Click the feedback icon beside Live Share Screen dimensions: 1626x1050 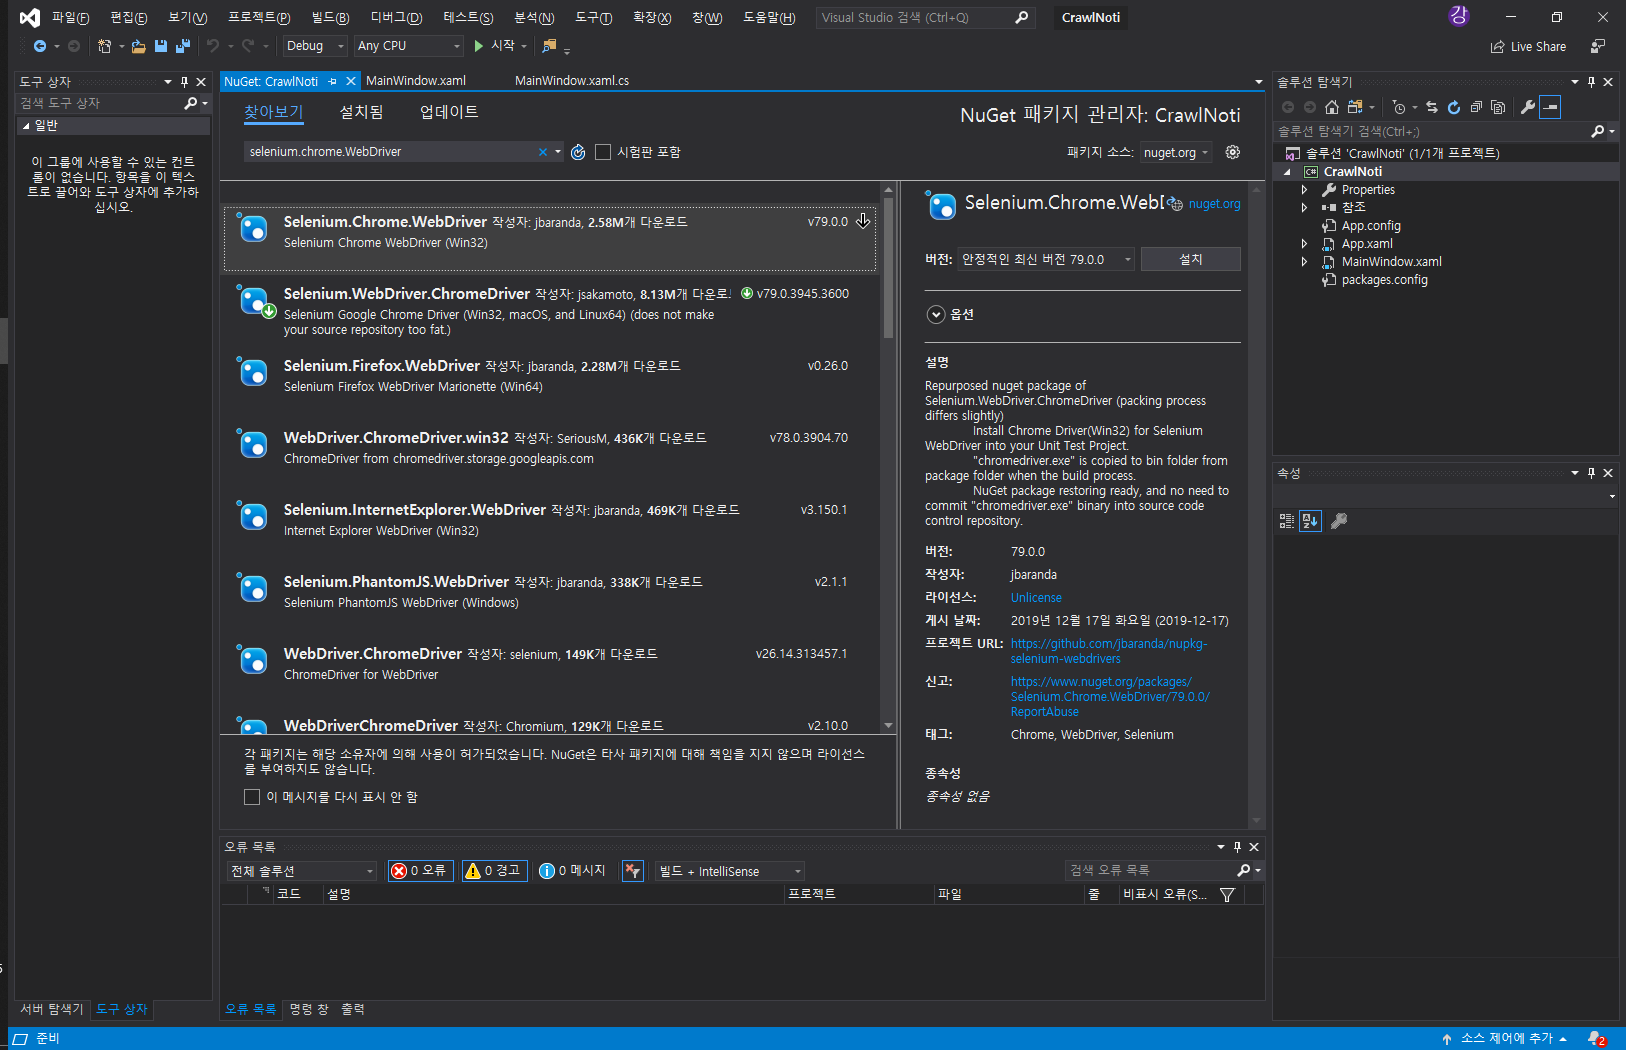coord(1598,47)
